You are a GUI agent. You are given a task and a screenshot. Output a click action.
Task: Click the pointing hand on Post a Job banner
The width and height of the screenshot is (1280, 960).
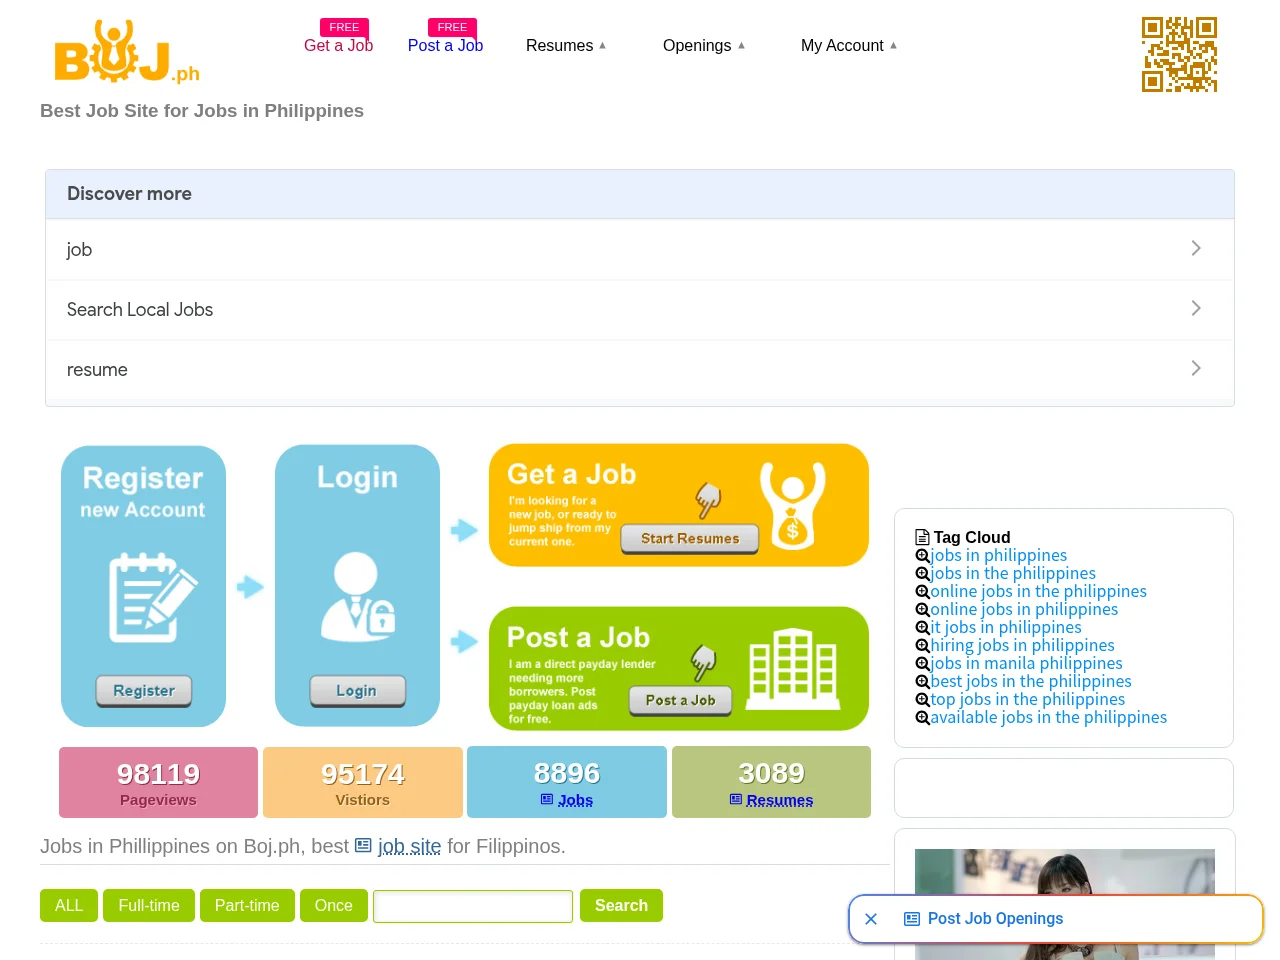[x=704, y=661]
